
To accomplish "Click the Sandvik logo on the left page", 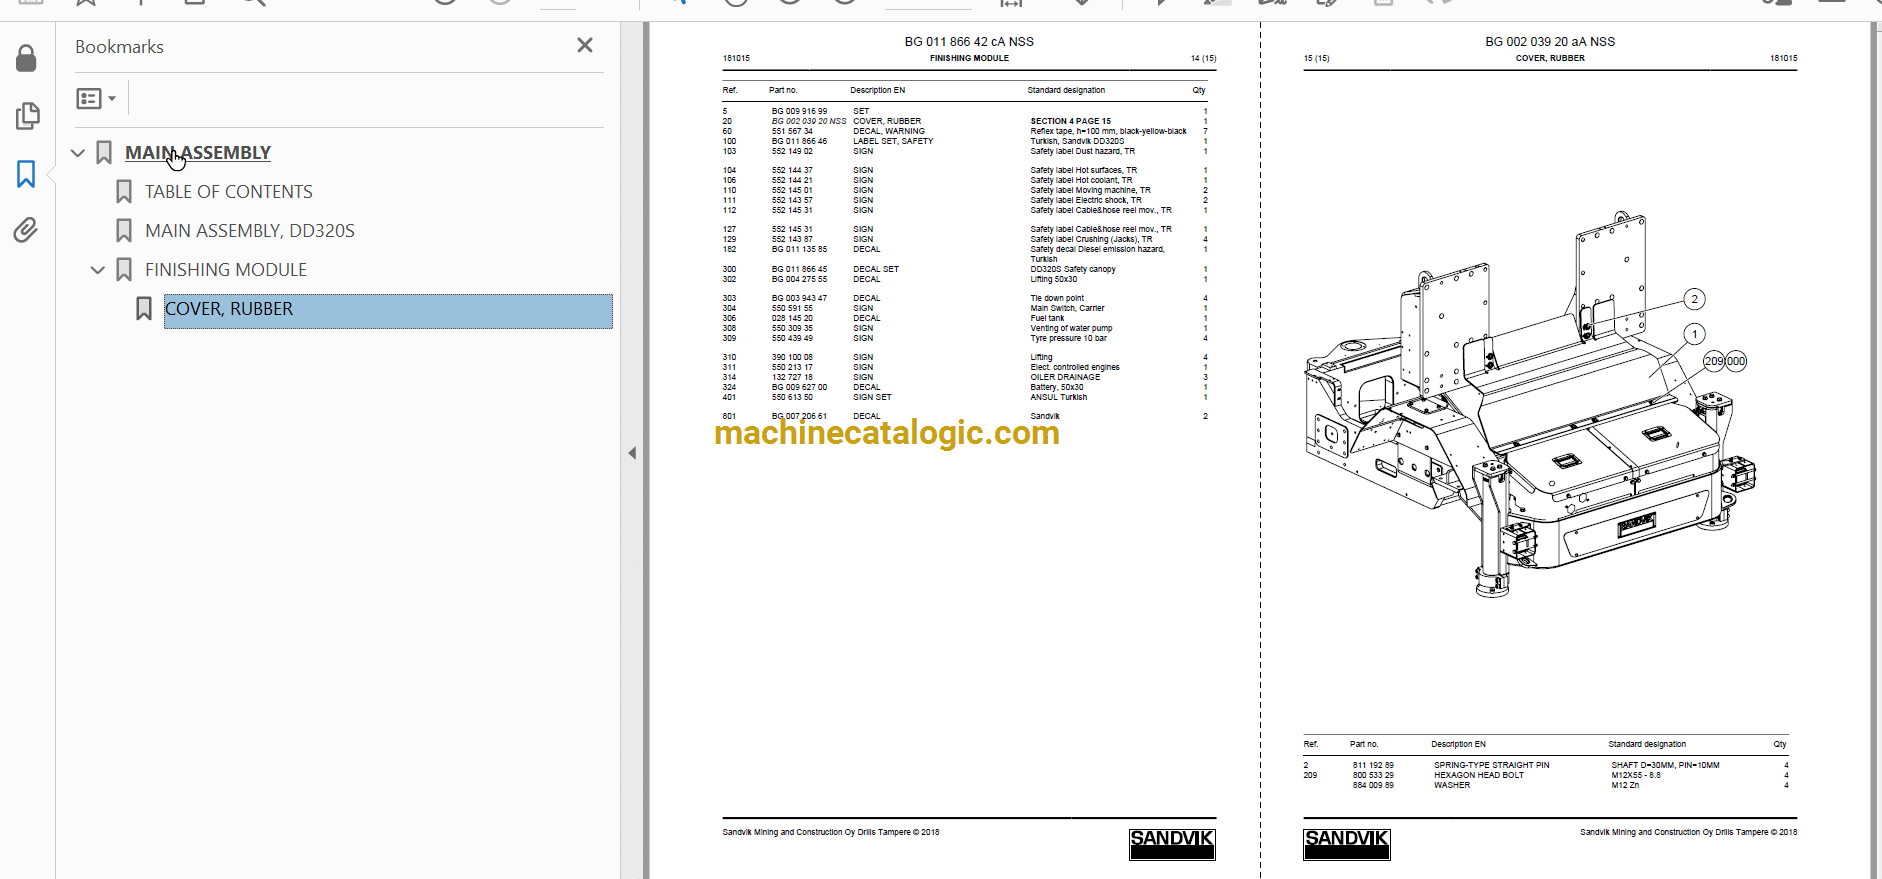I will 1172,844.
